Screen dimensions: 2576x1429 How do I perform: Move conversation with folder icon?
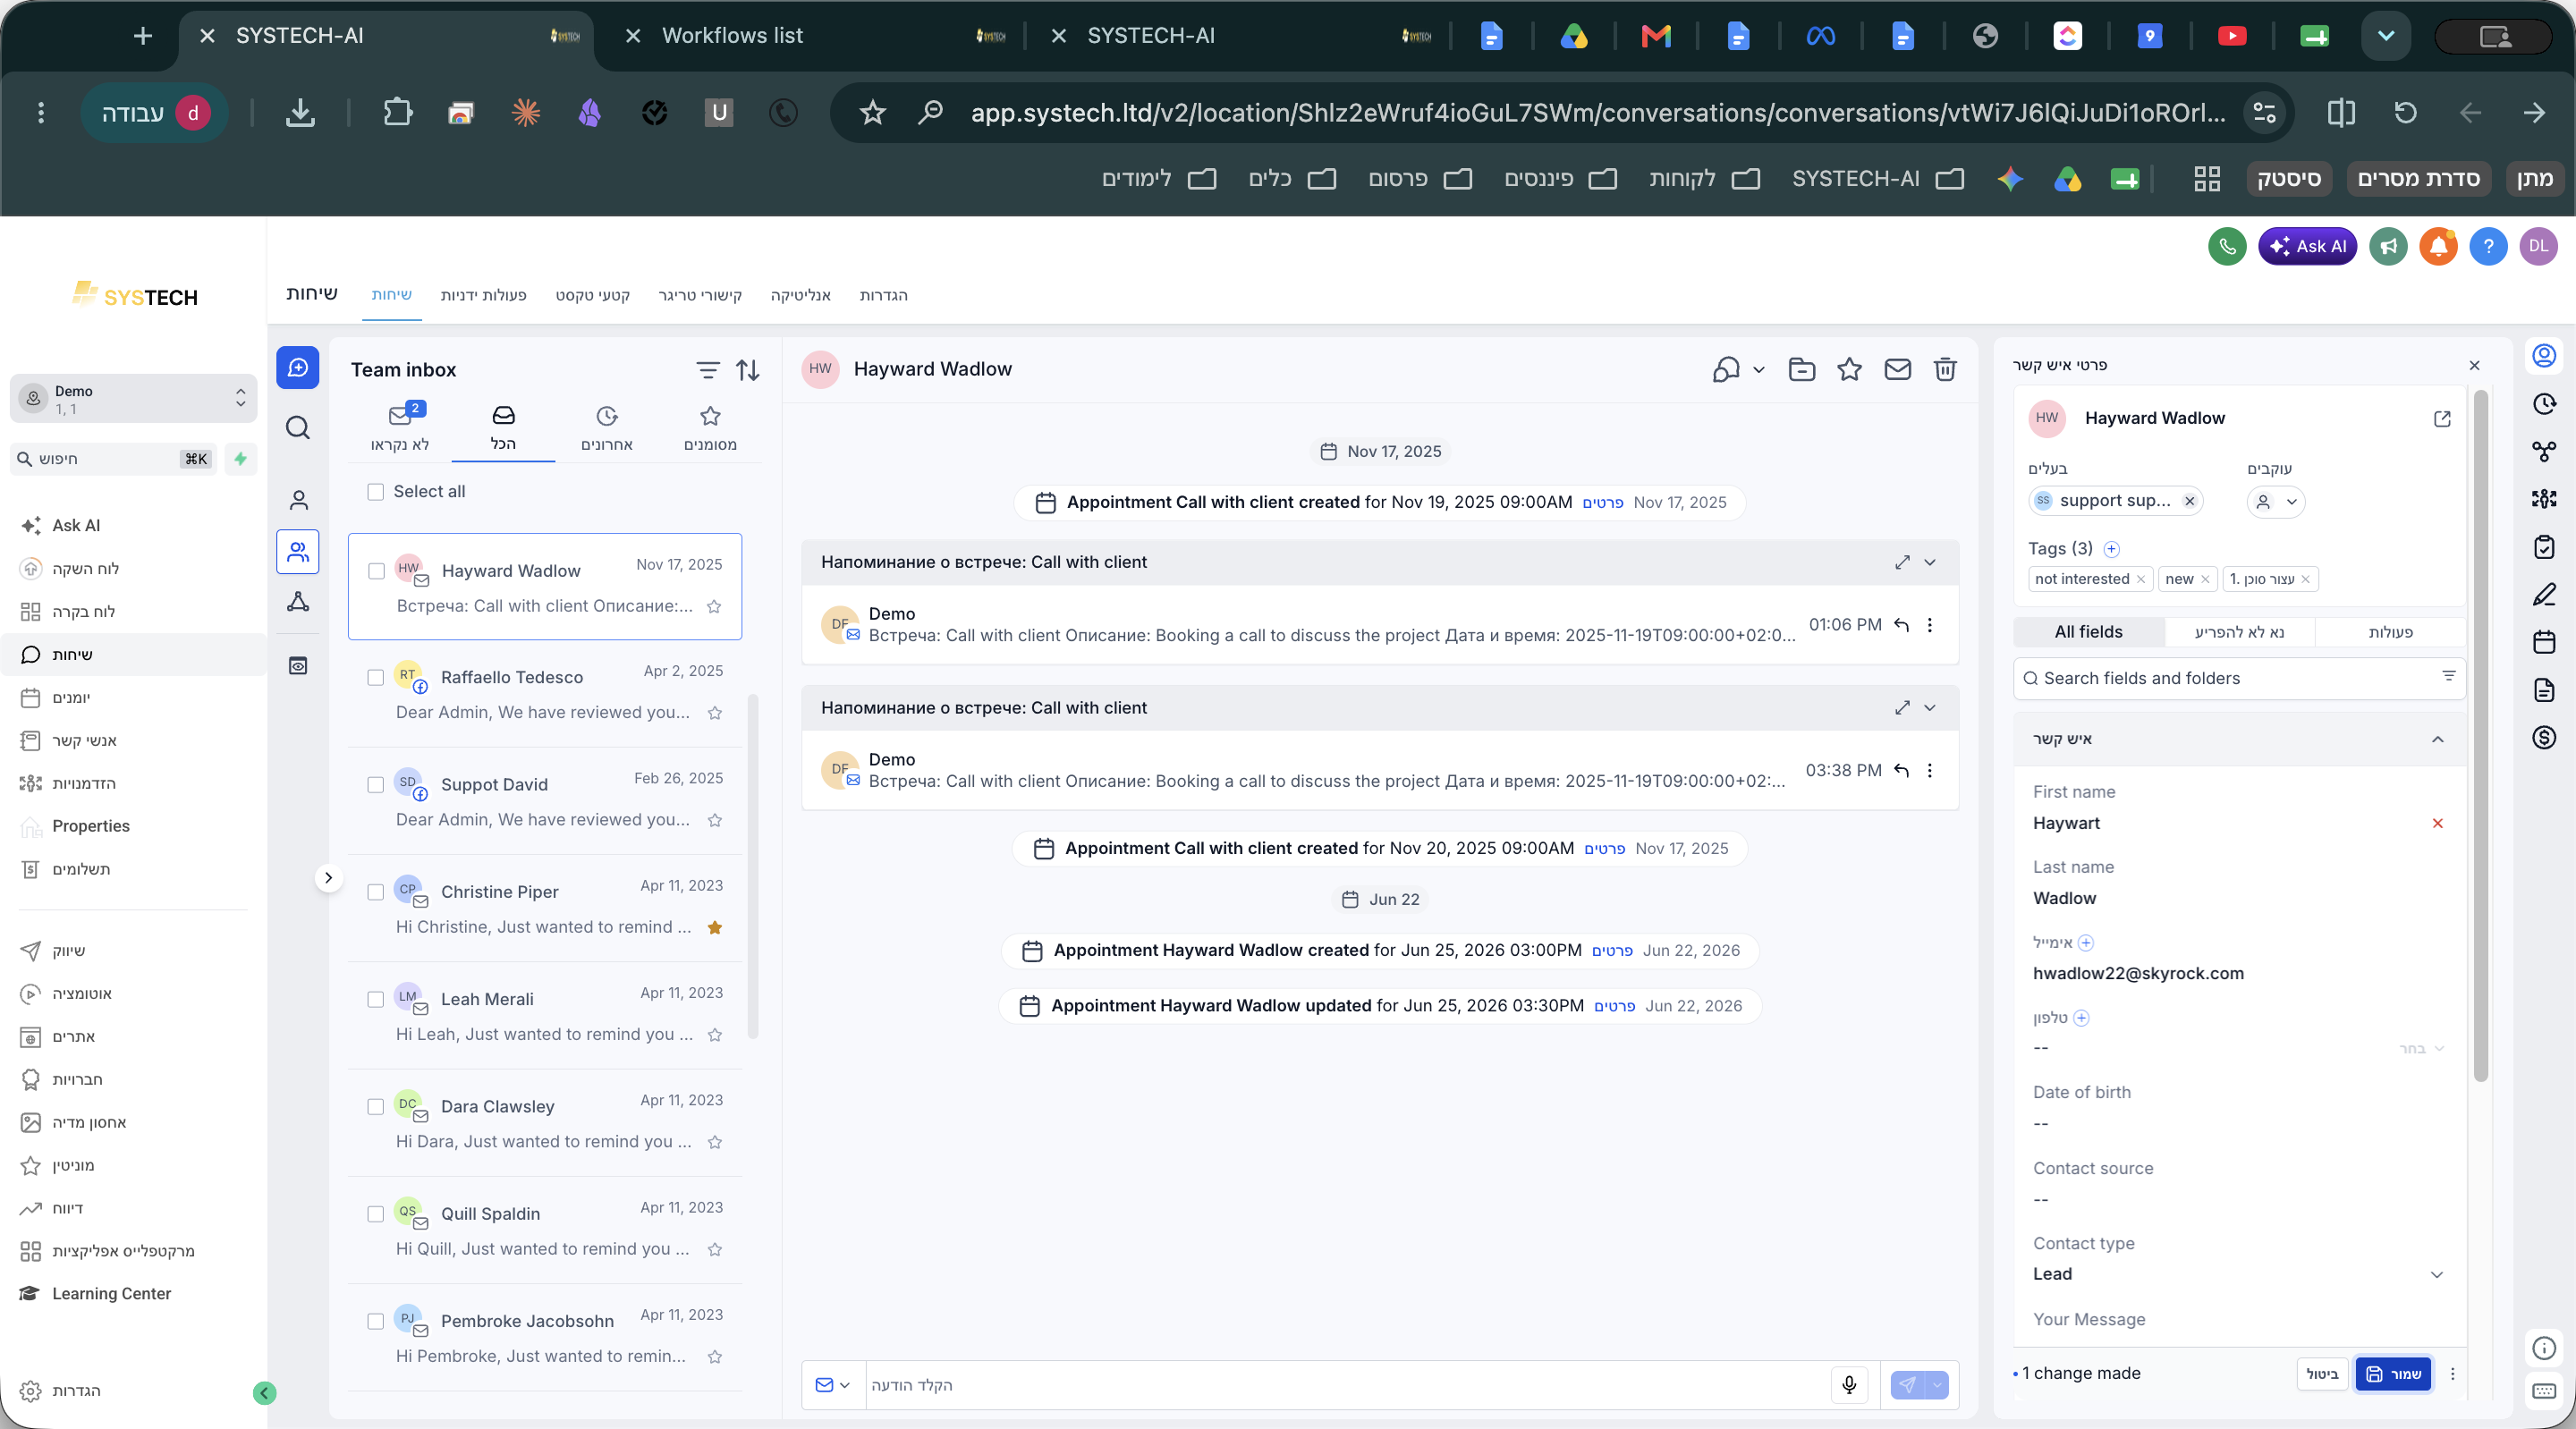tap(1801, 369)
